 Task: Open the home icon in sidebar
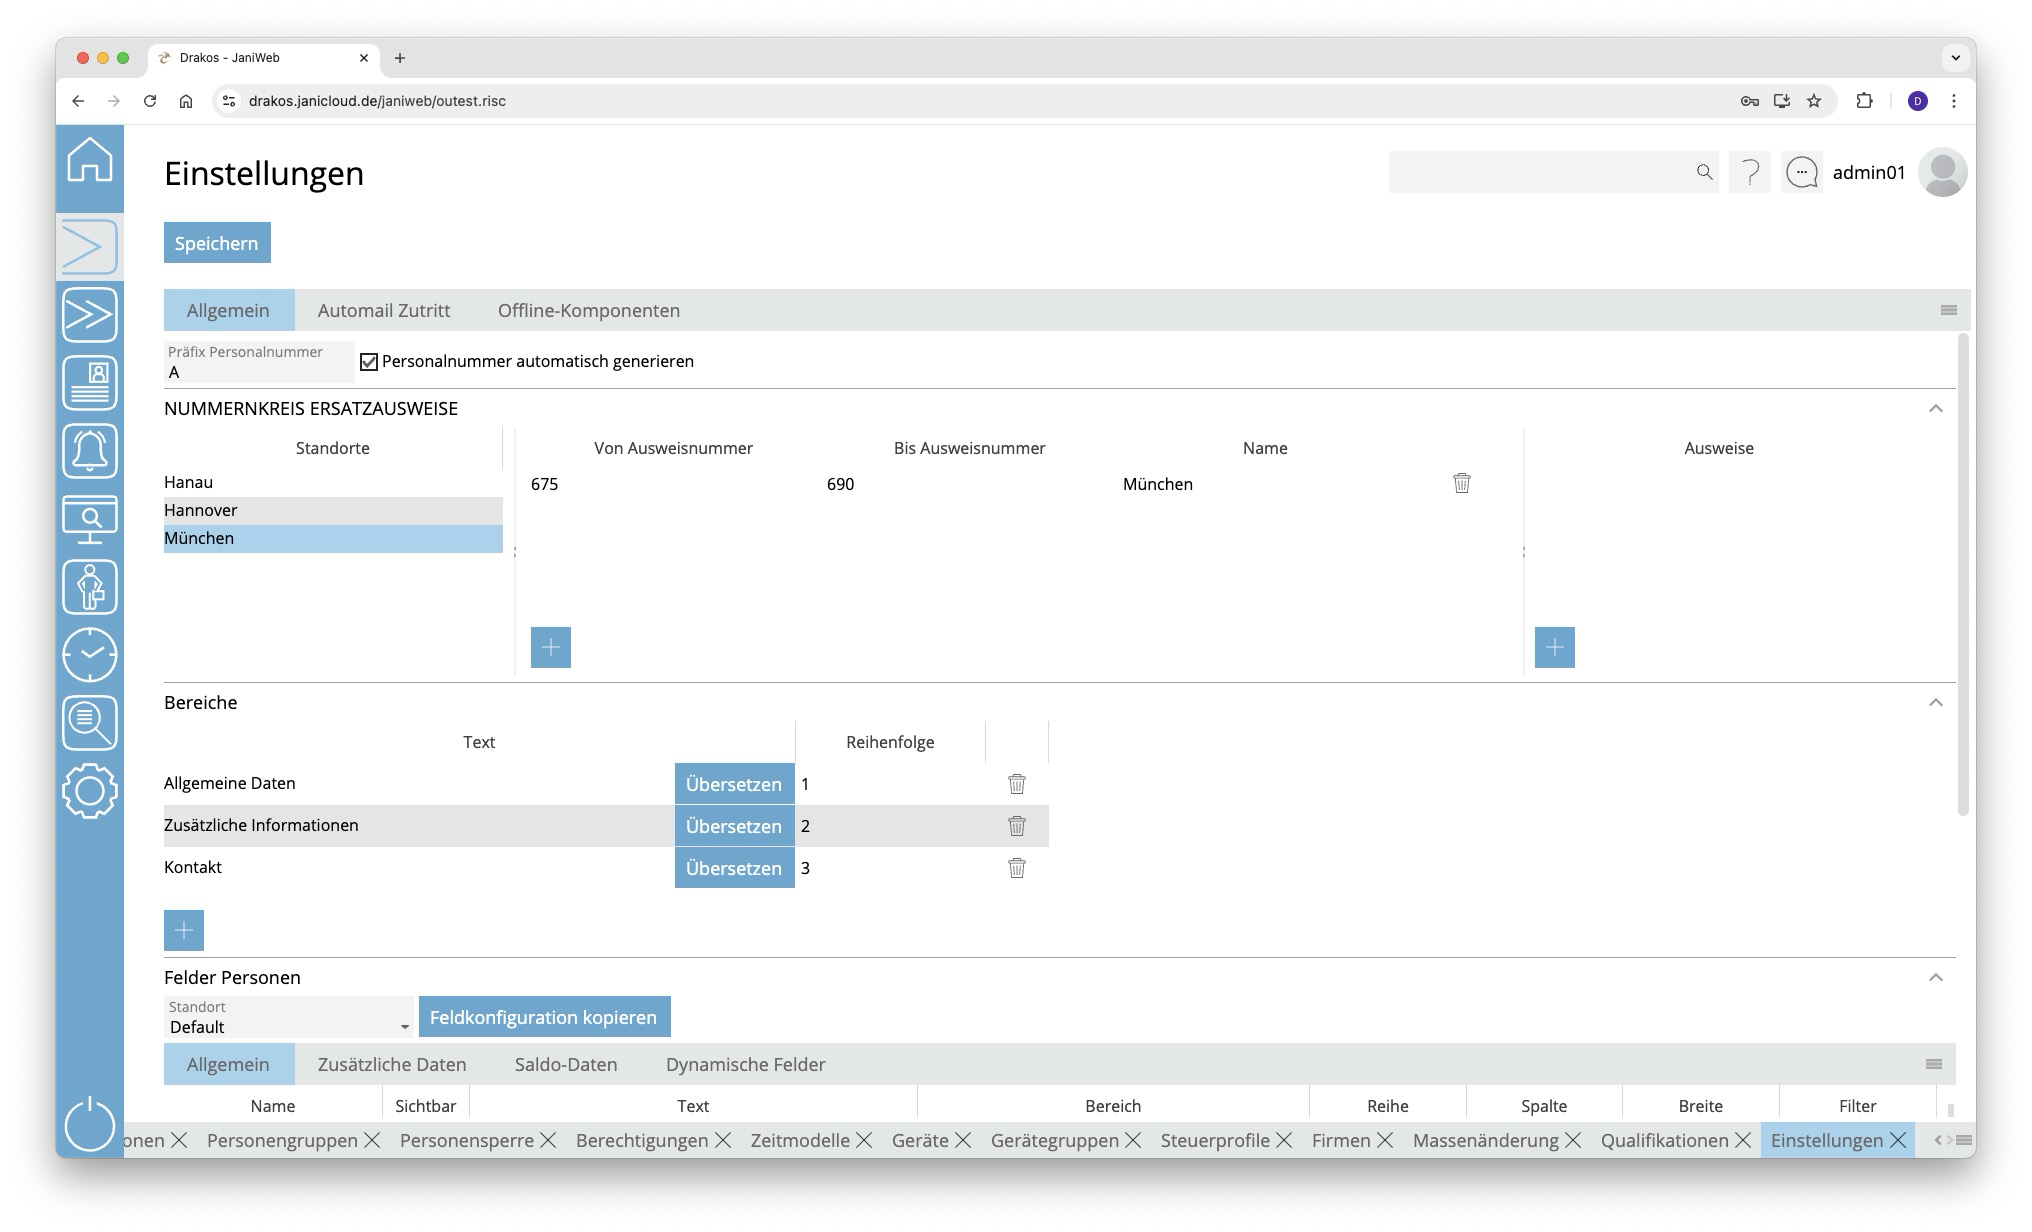[90, 160]
